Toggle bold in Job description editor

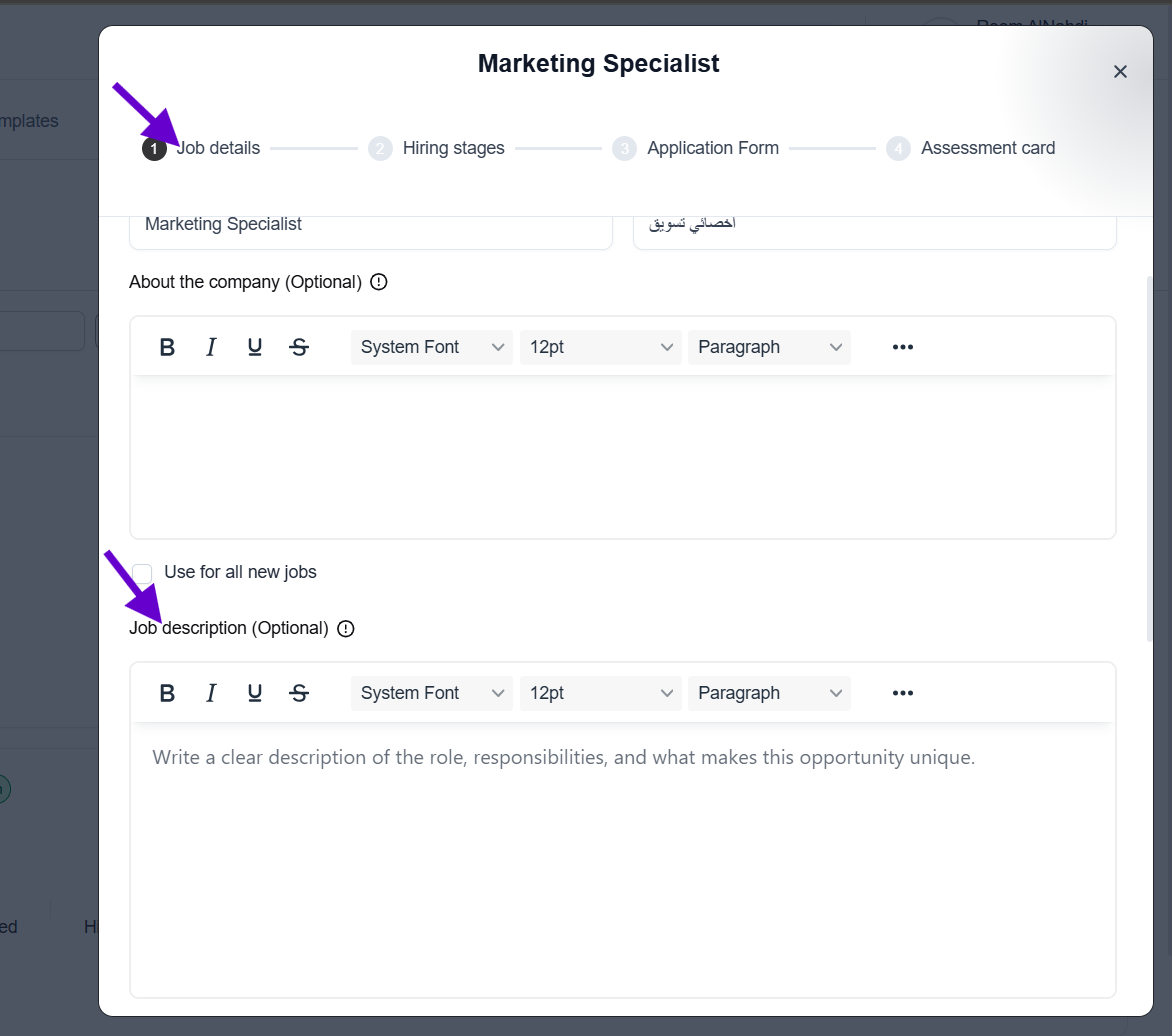tap(167, 693)
